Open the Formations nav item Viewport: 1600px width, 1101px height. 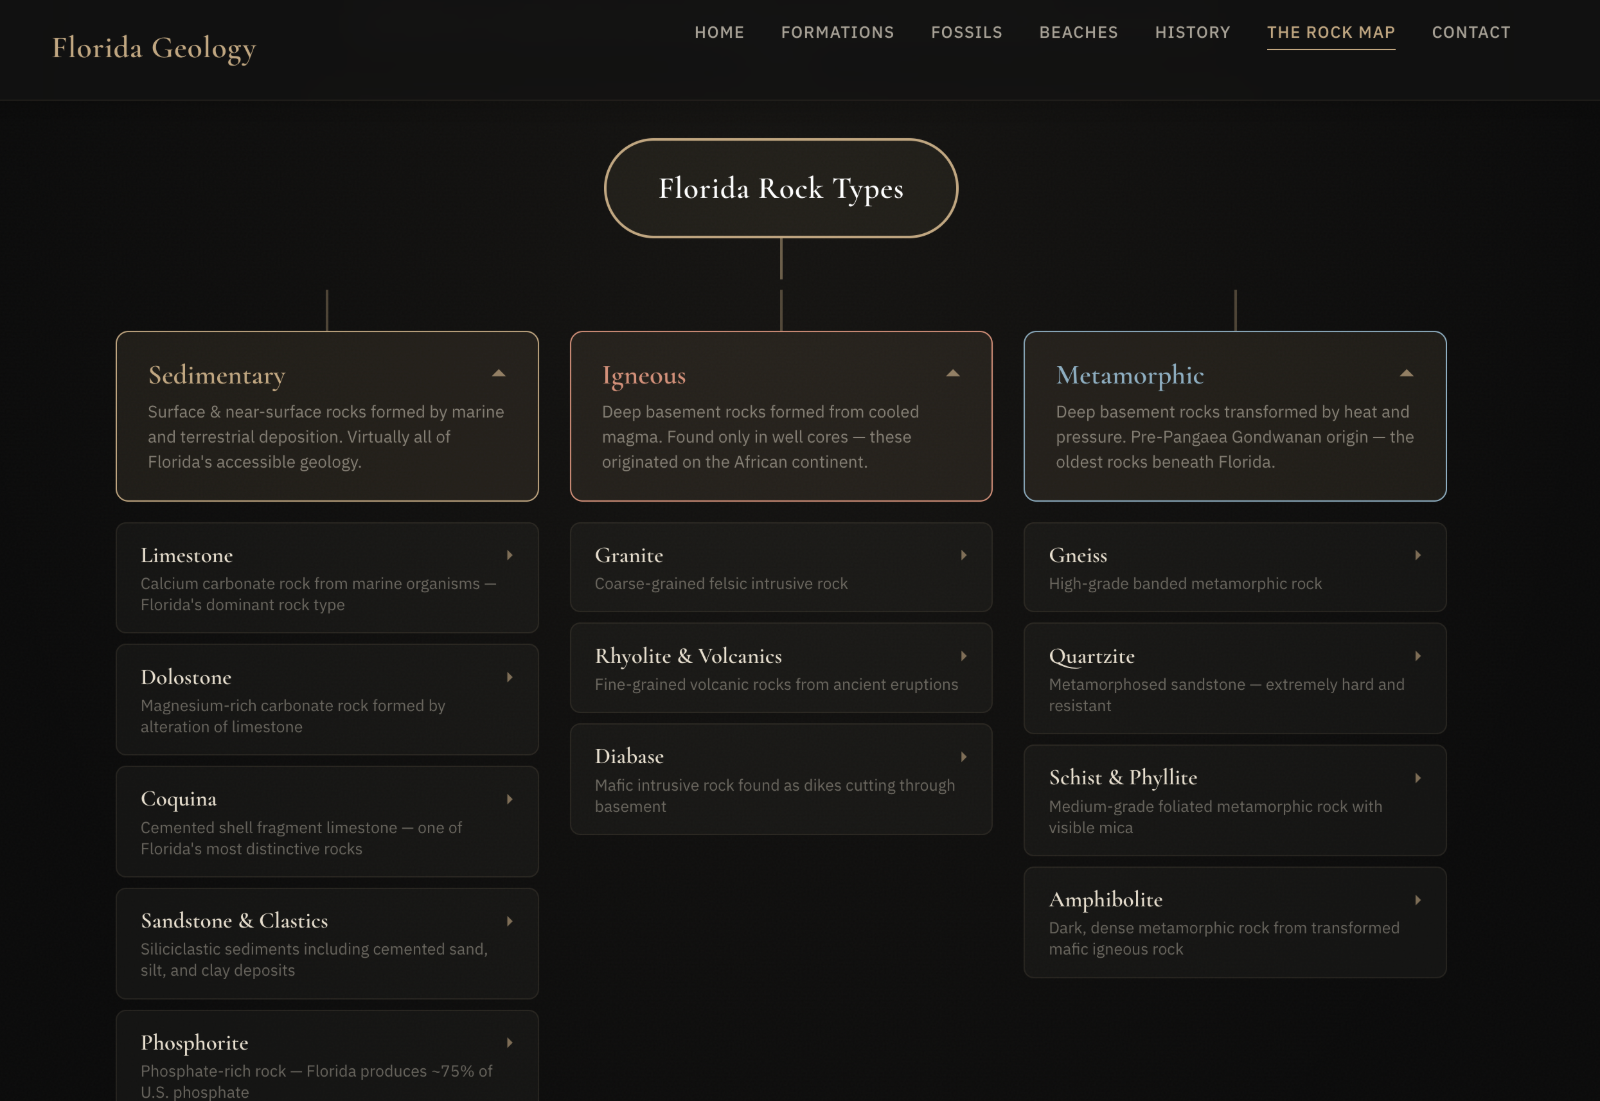tap(838, 33)
